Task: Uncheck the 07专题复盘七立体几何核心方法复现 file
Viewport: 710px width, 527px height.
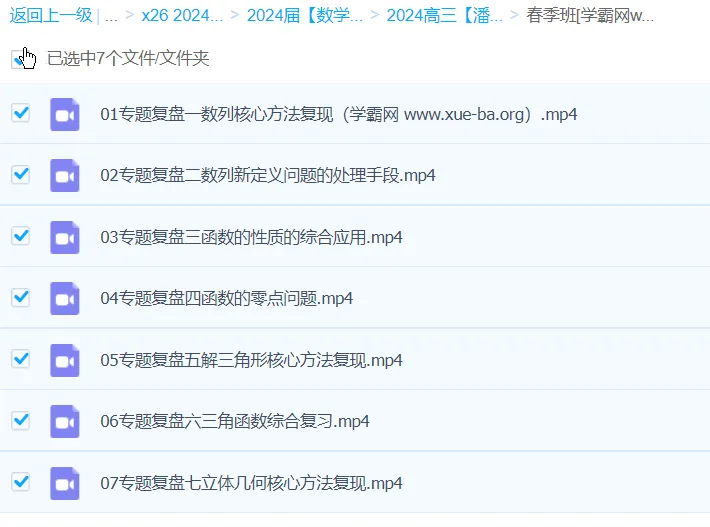Action: pos(20,481)
